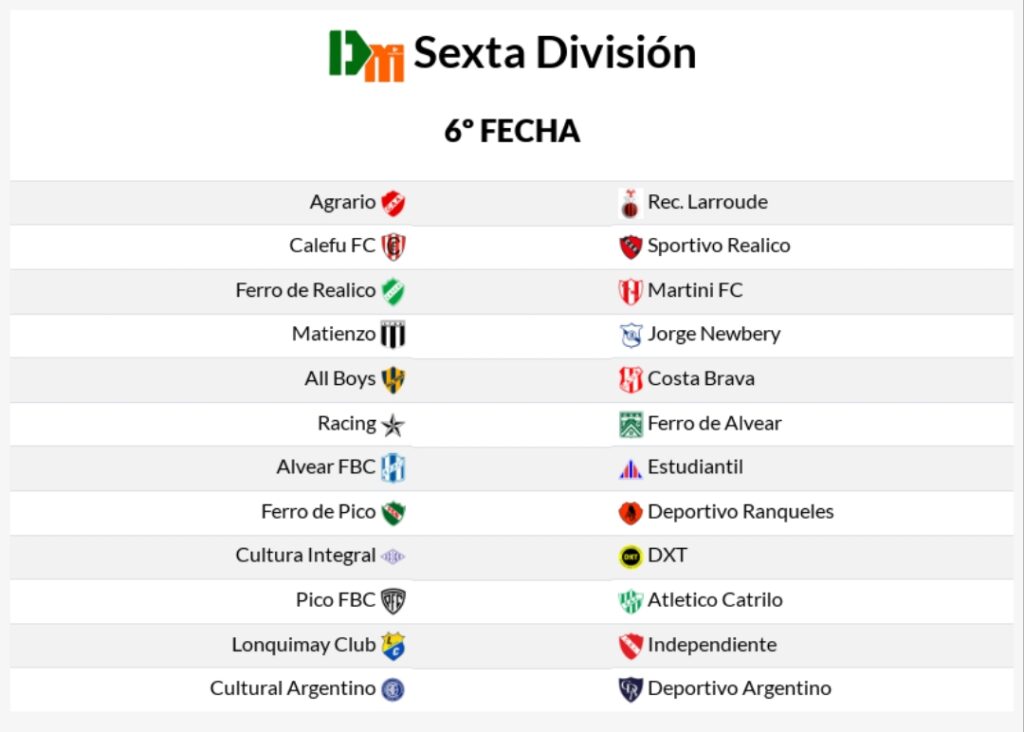The image size is (1024, 732).
Task: Click the All Boys club crest
Action: (x=393, y=380)
